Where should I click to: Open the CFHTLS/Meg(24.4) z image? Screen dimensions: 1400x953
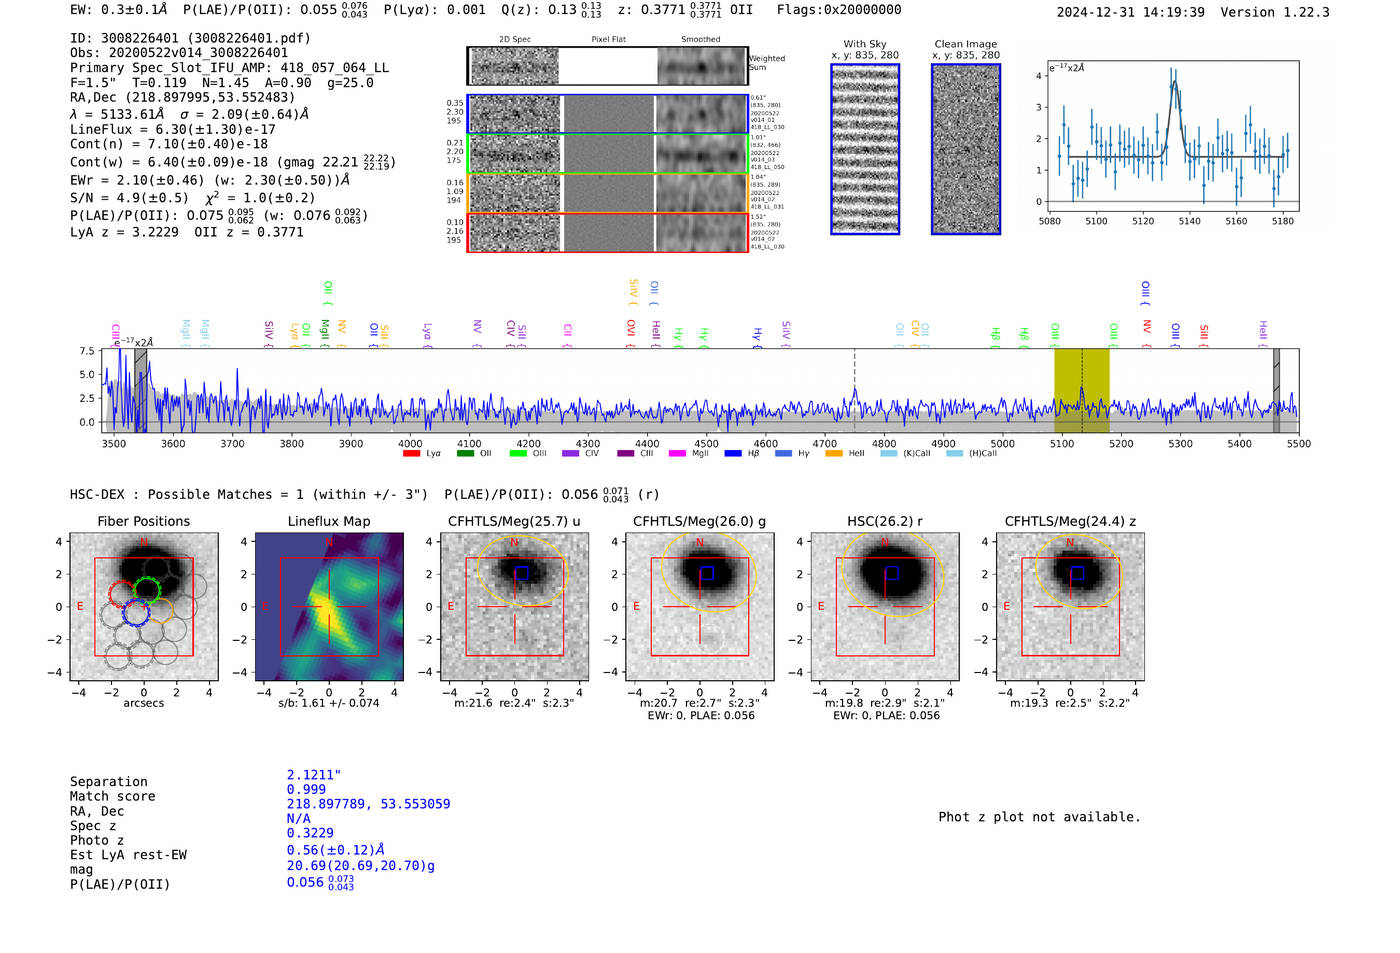pos(1070,607)
